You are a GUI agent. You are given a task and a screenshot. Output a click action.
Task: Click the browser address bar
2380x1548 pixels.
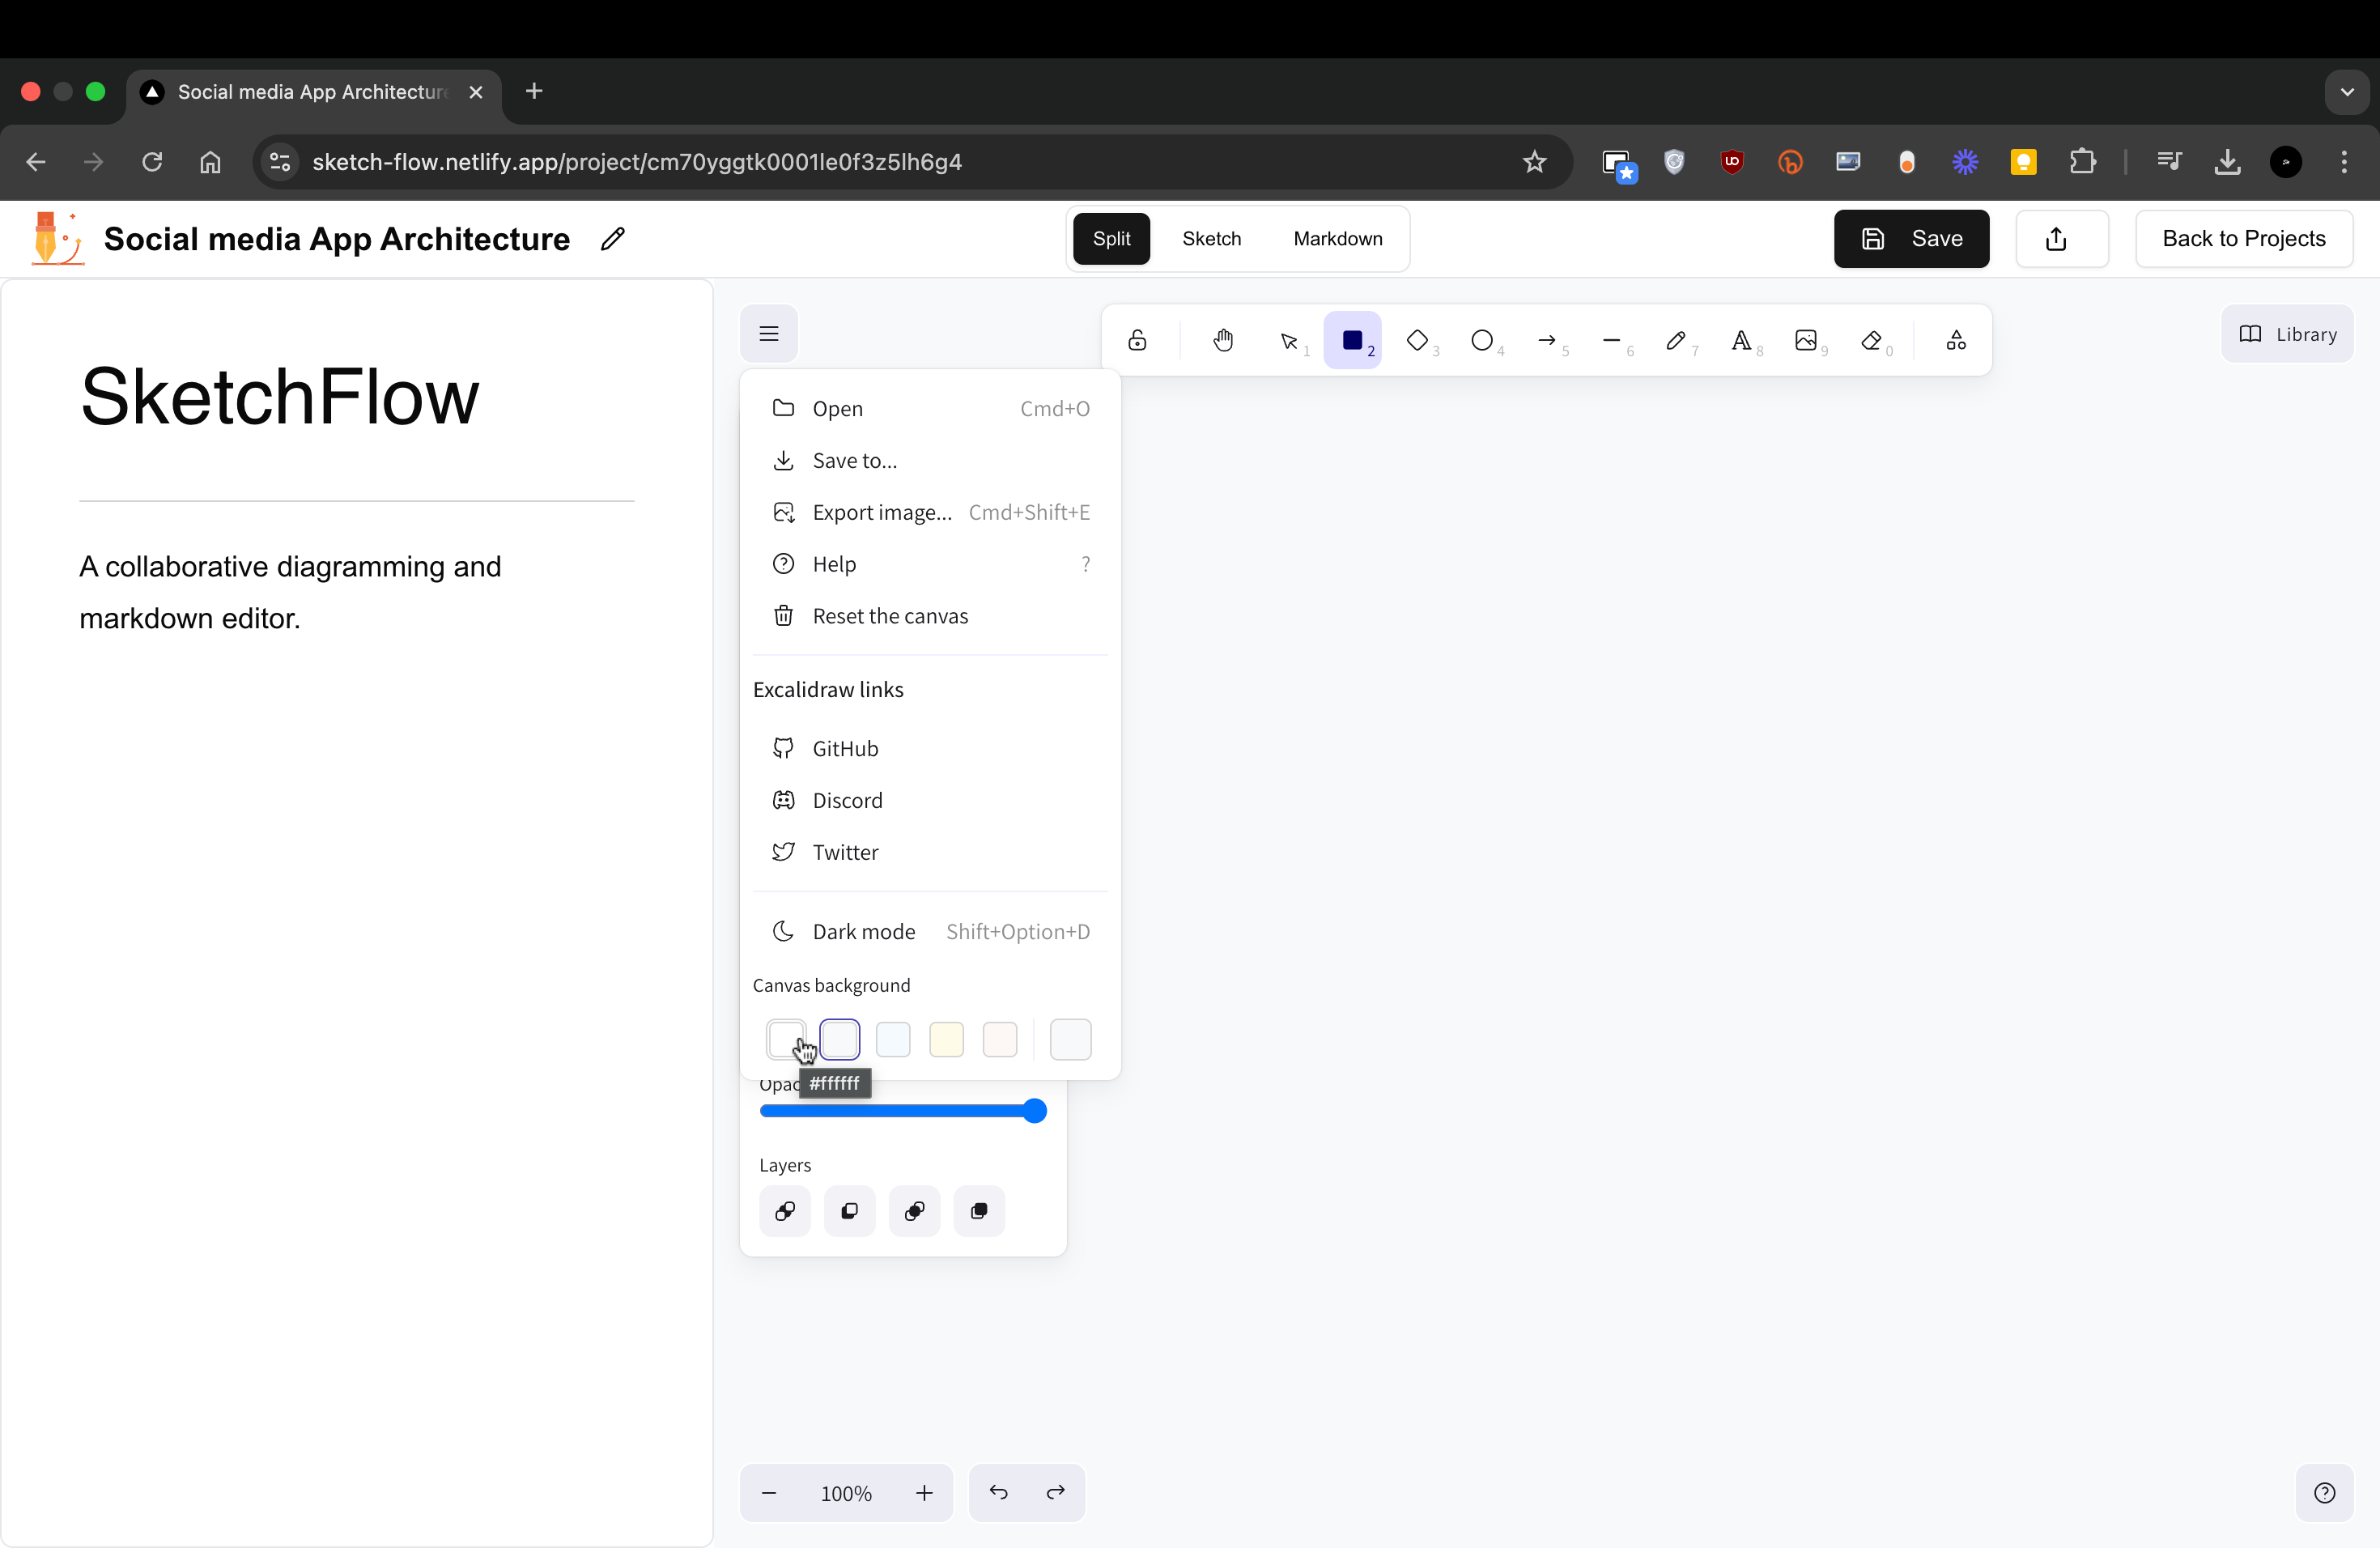point(912,162)
